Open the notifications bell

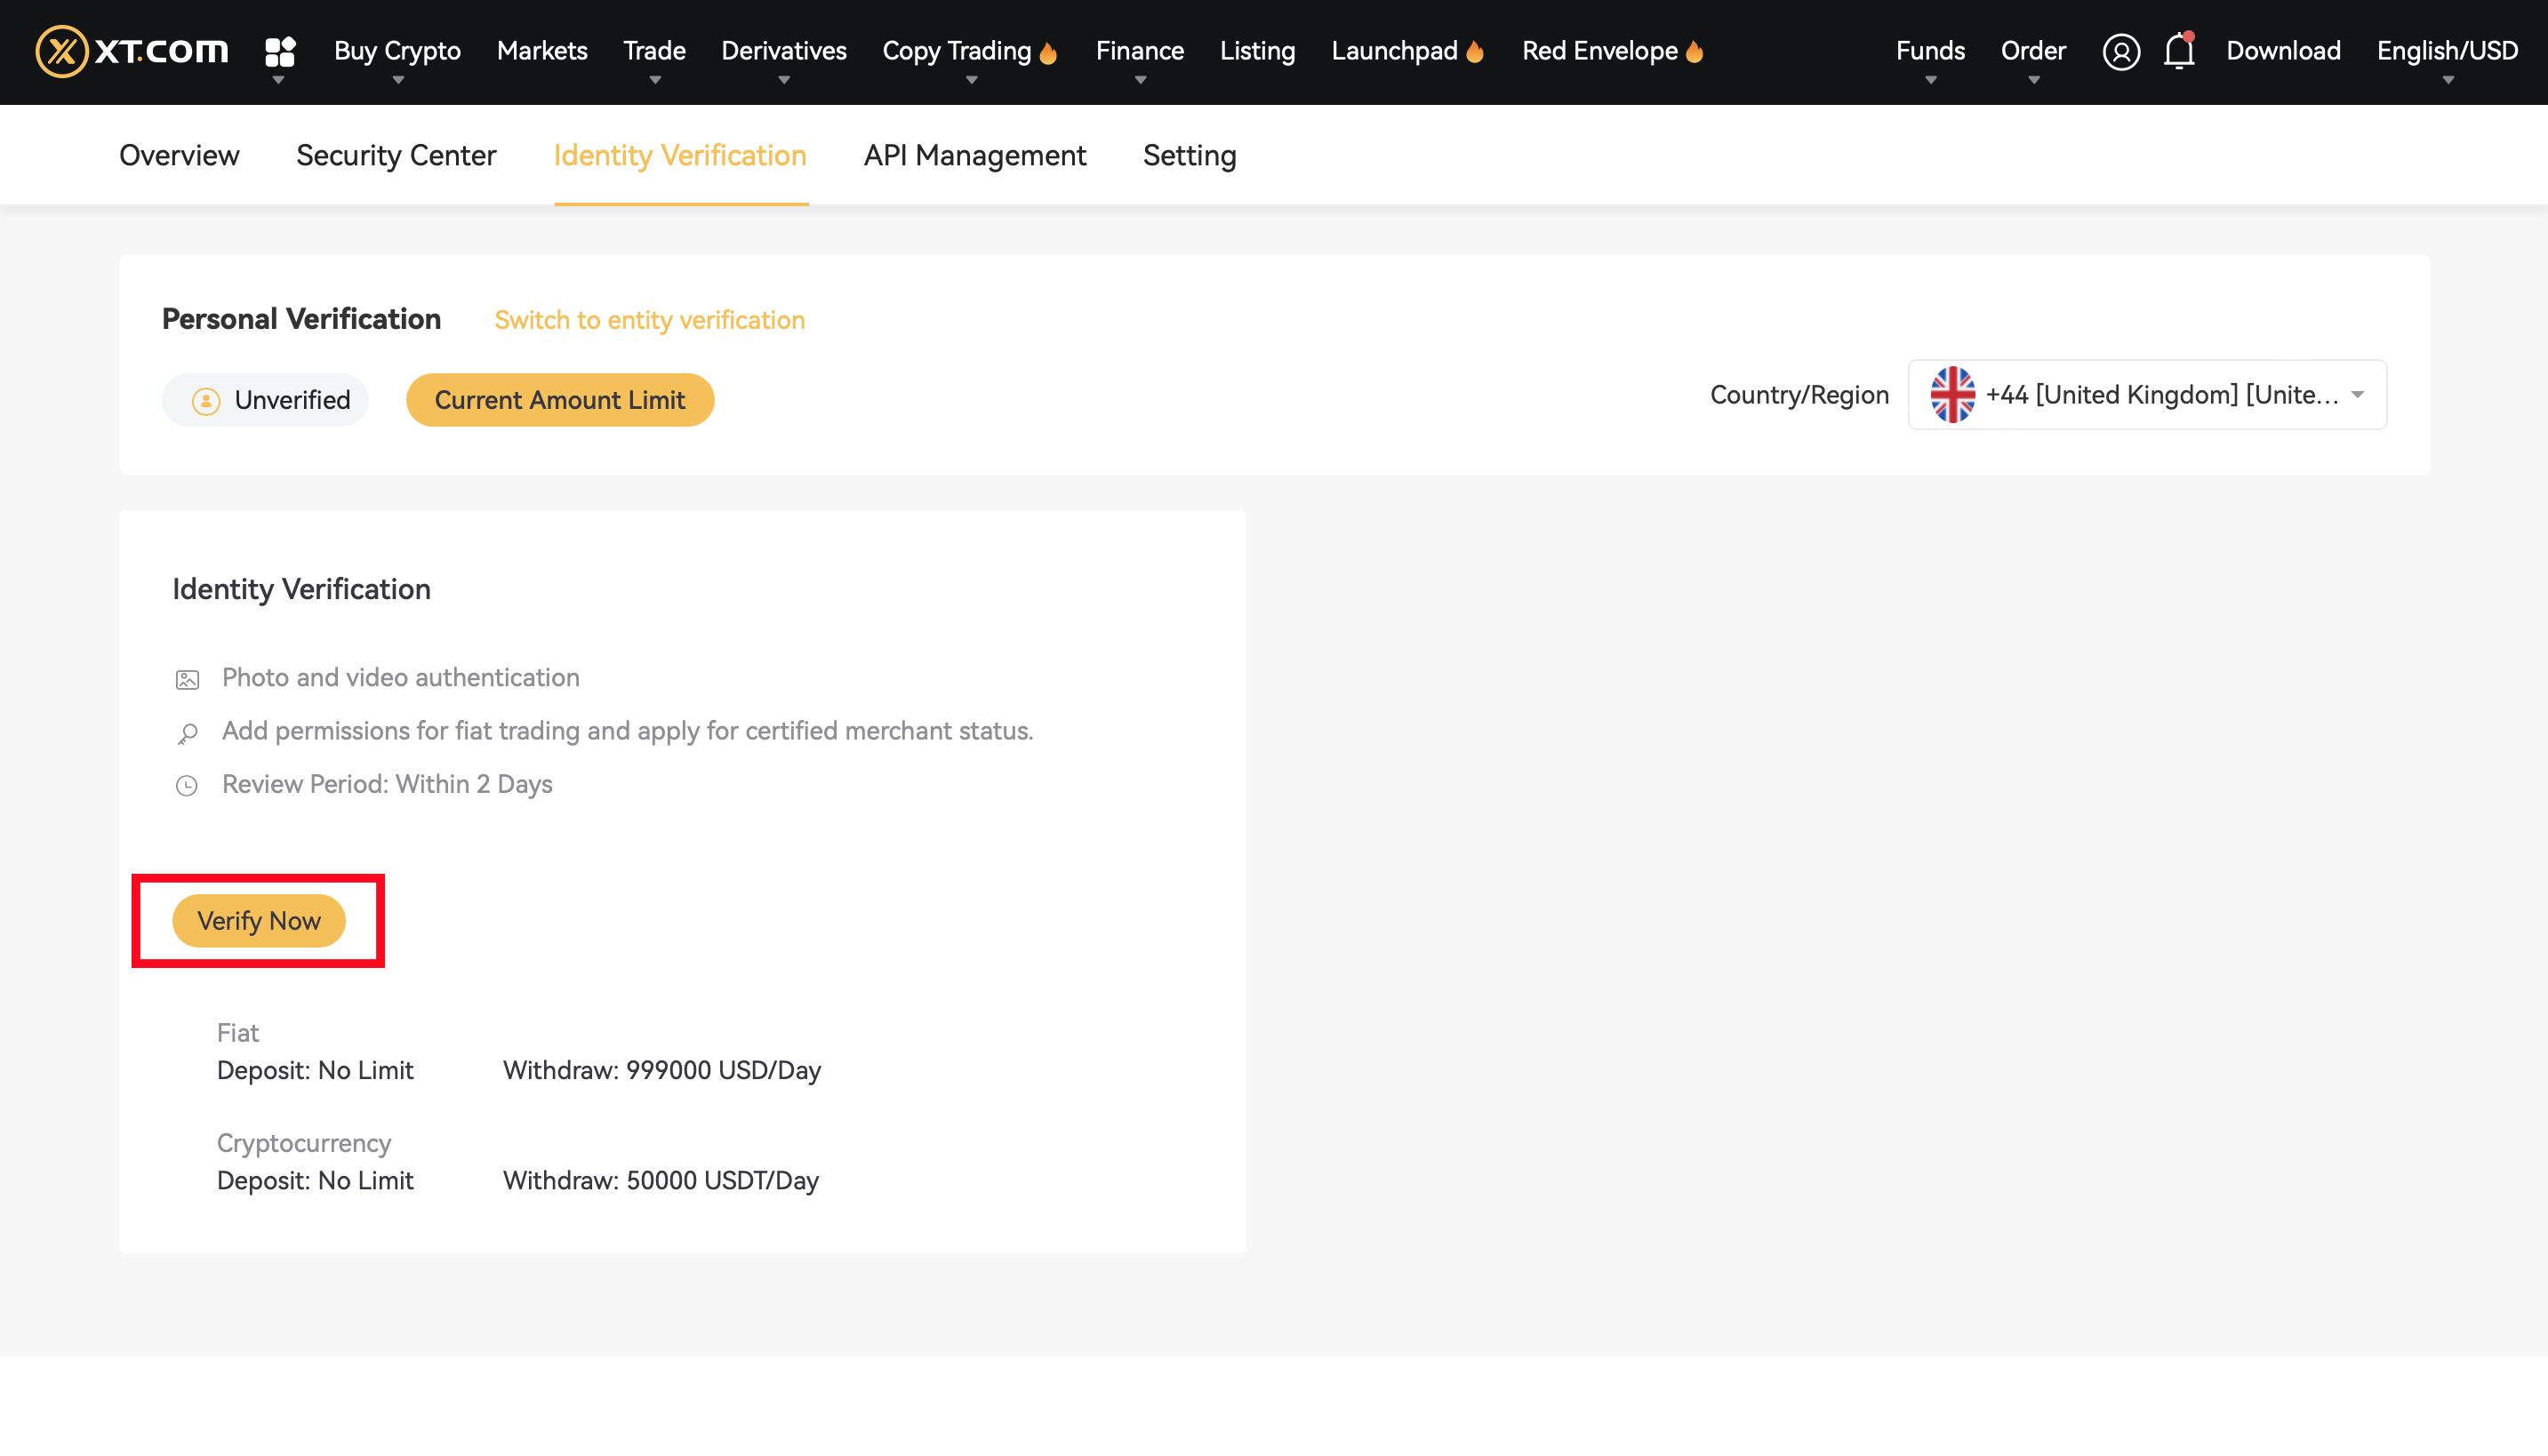[x=2179, y=50]
